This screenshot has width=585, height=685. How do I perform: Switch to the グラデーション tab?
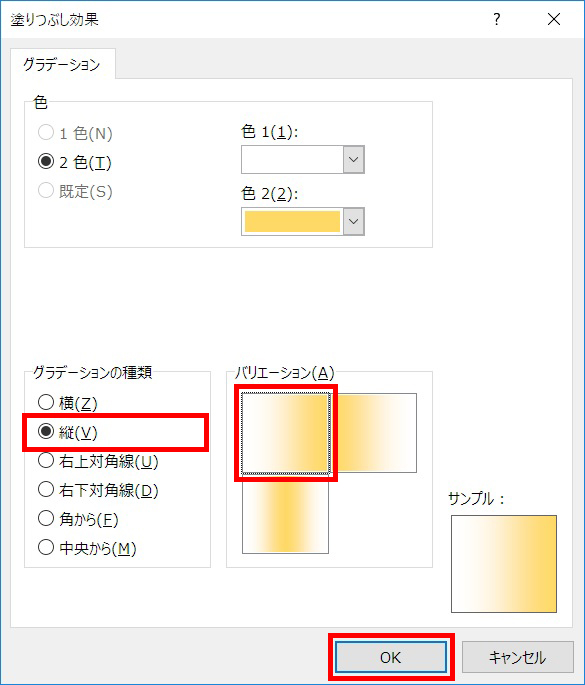pos(62,65)
